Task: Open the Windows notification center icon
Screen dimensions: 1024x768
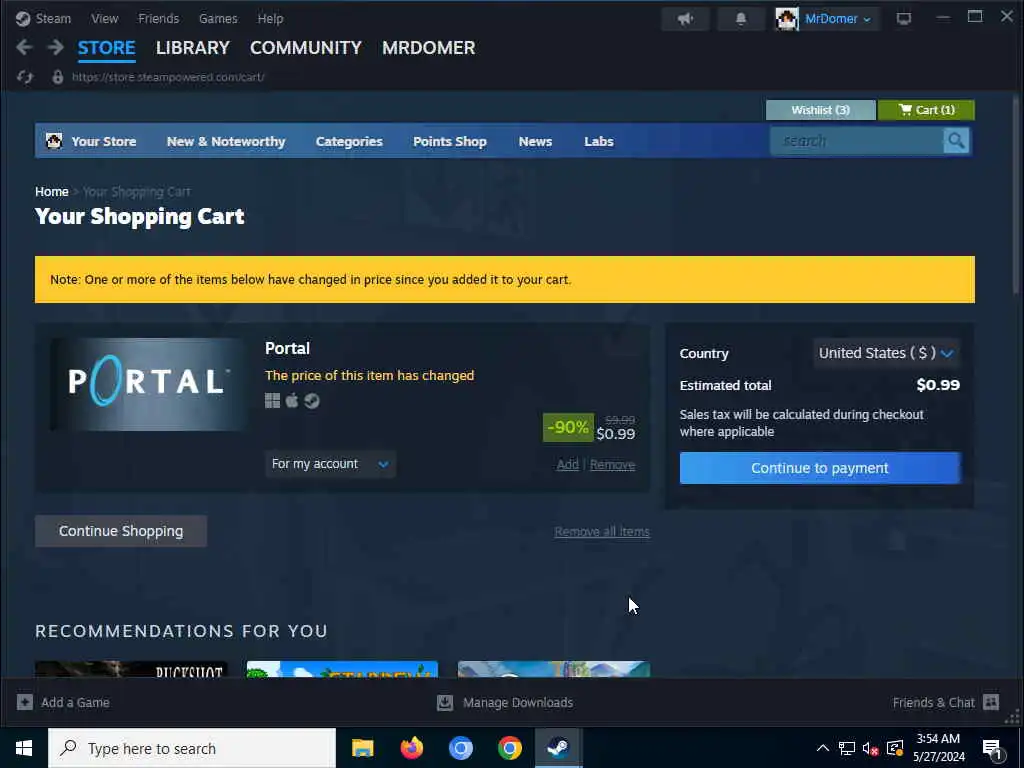Action: point(992,748)
